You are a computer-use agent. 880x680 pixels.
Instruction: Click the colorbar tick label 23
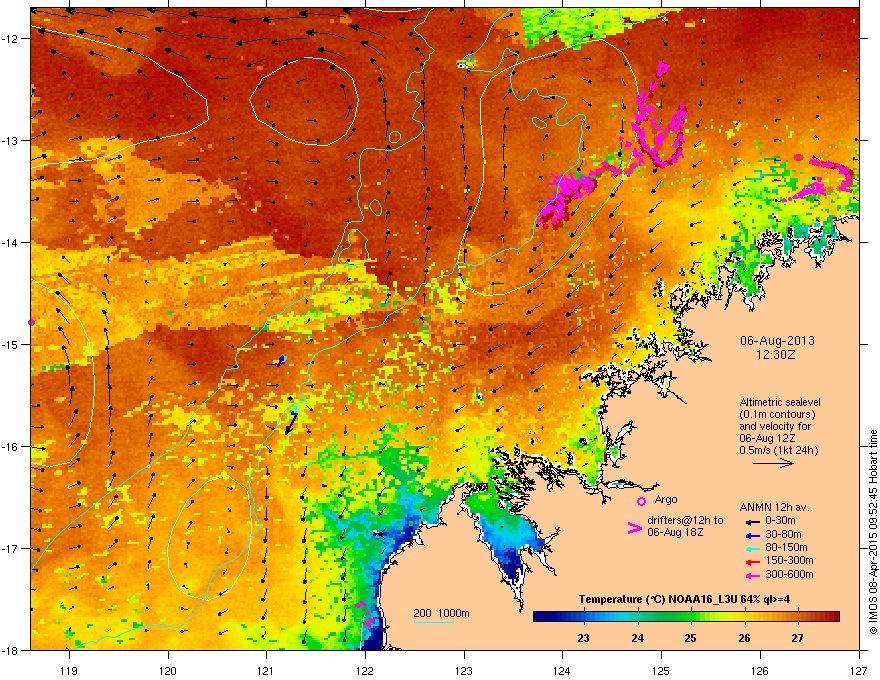[584, 638]
